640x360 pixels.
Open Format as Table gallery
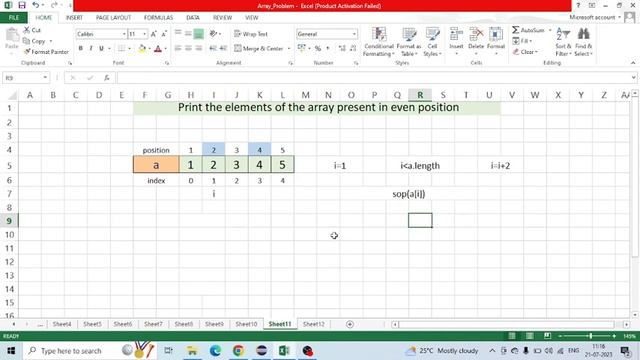[409, 42]
